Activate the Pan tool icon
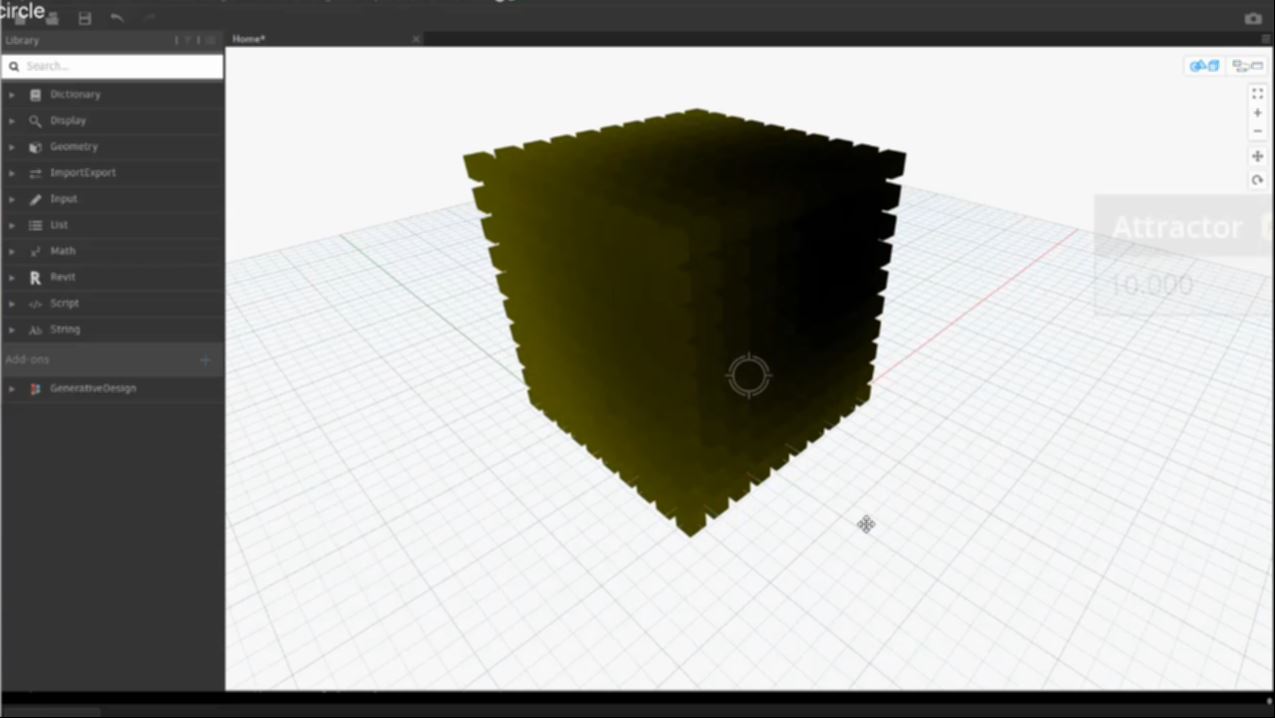 pos(1257,156)
